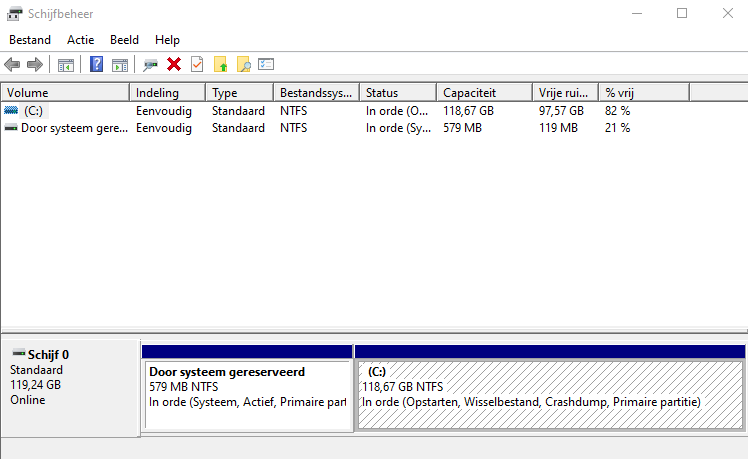Select the (C:) partition block in graphical view
Image resolution: width=748 pixels, height=459 pixels.
coord(551,395)
